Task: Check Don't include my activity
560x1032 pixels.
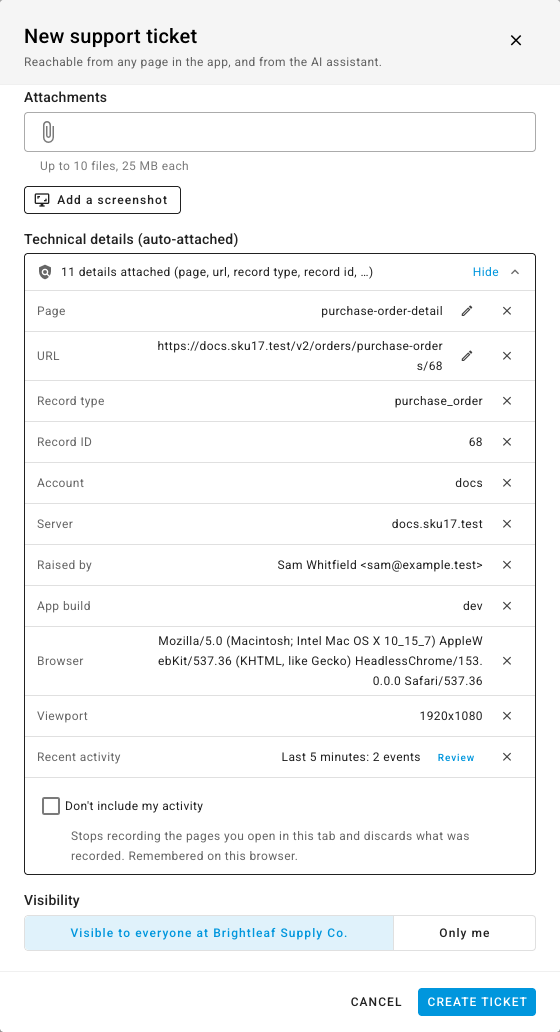Action: click(51, 806)
